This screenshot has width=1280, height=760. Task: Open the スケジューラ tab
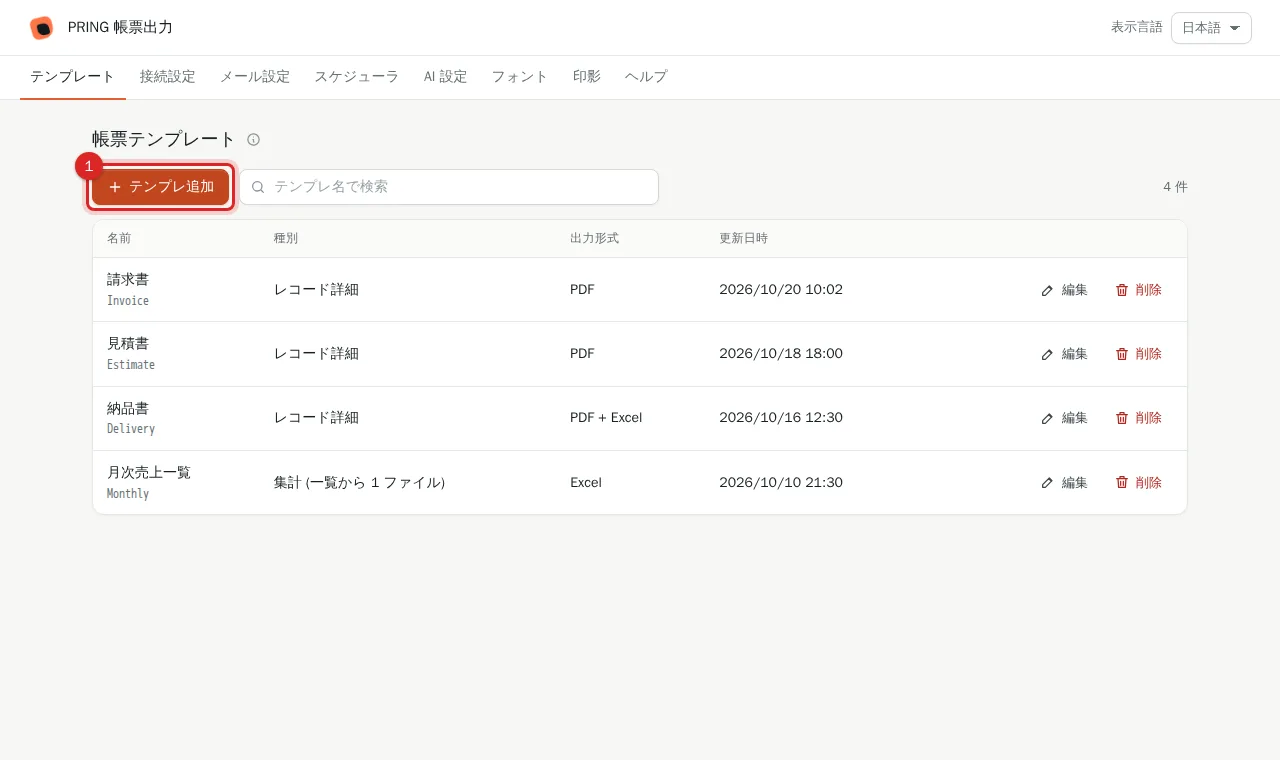[x=357, y=77]
